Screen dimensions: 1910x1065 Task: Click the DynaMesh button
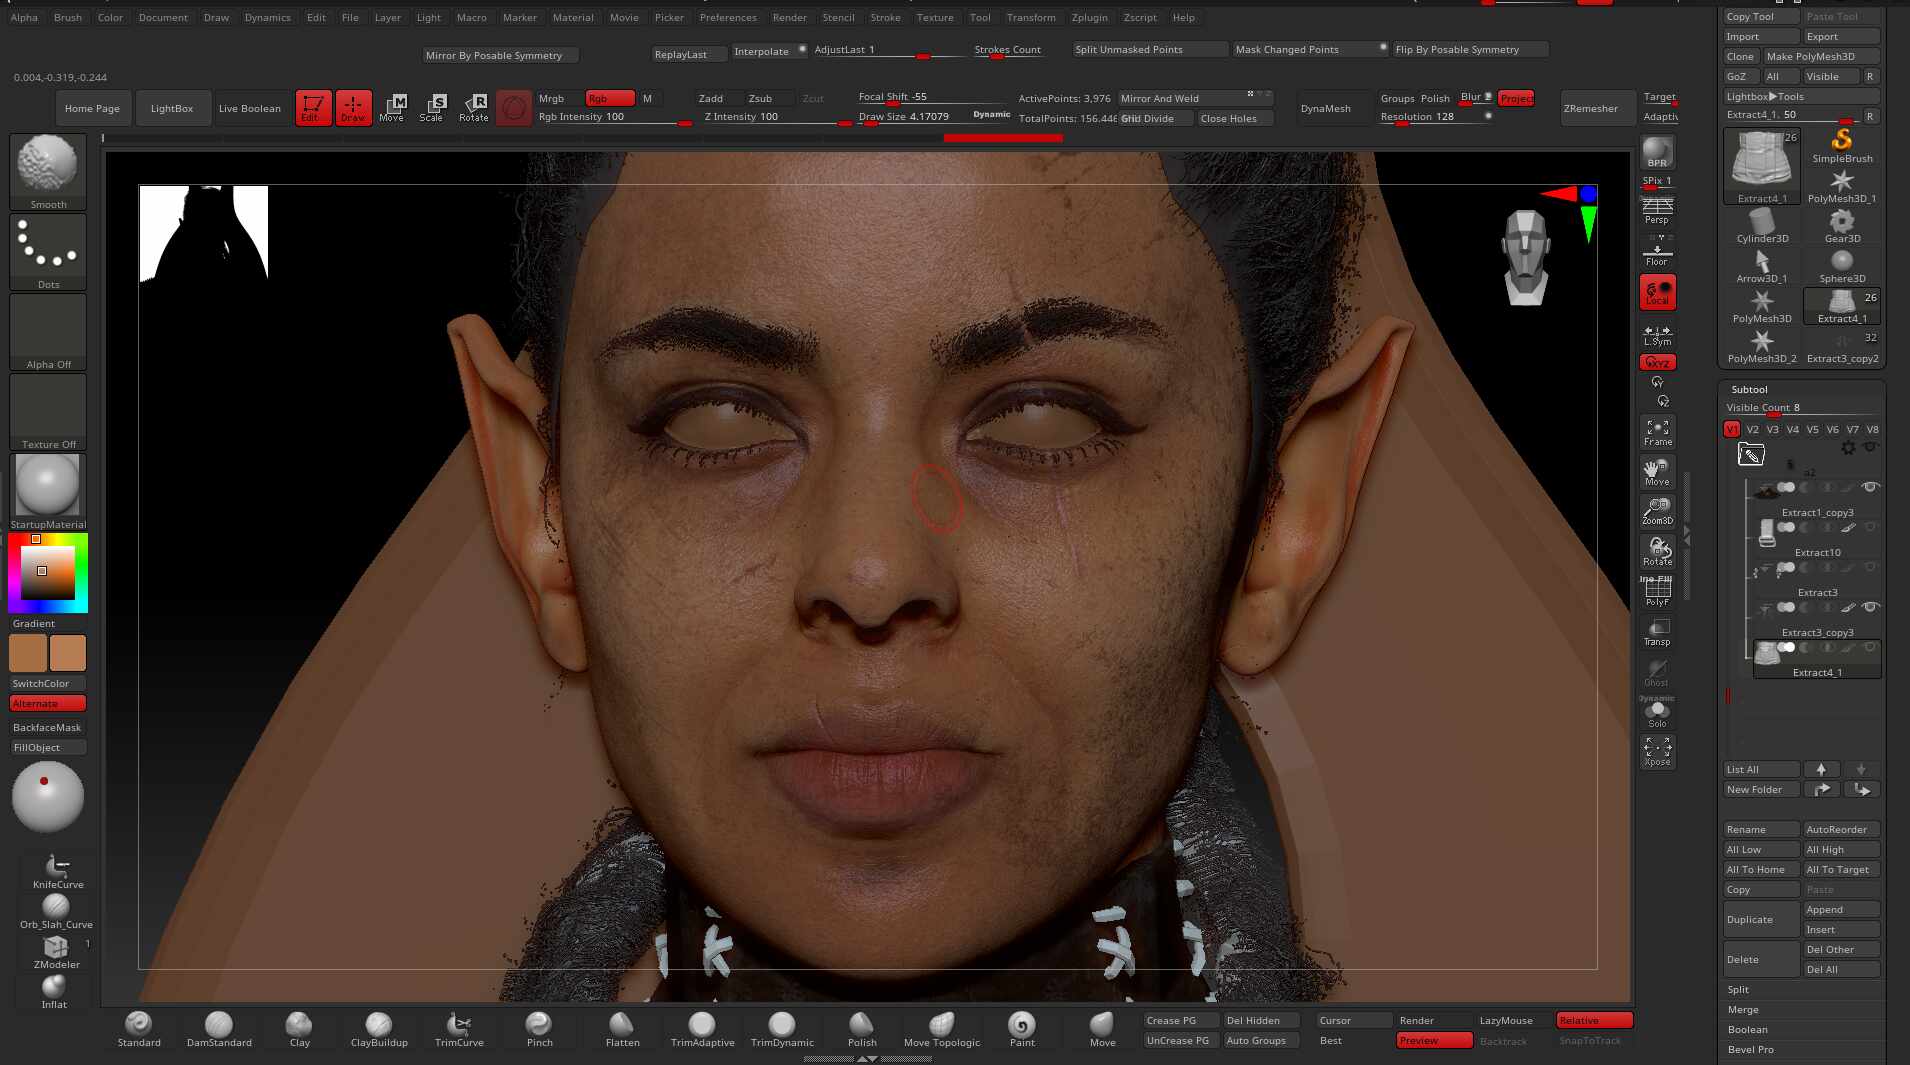coord(1325,108)
